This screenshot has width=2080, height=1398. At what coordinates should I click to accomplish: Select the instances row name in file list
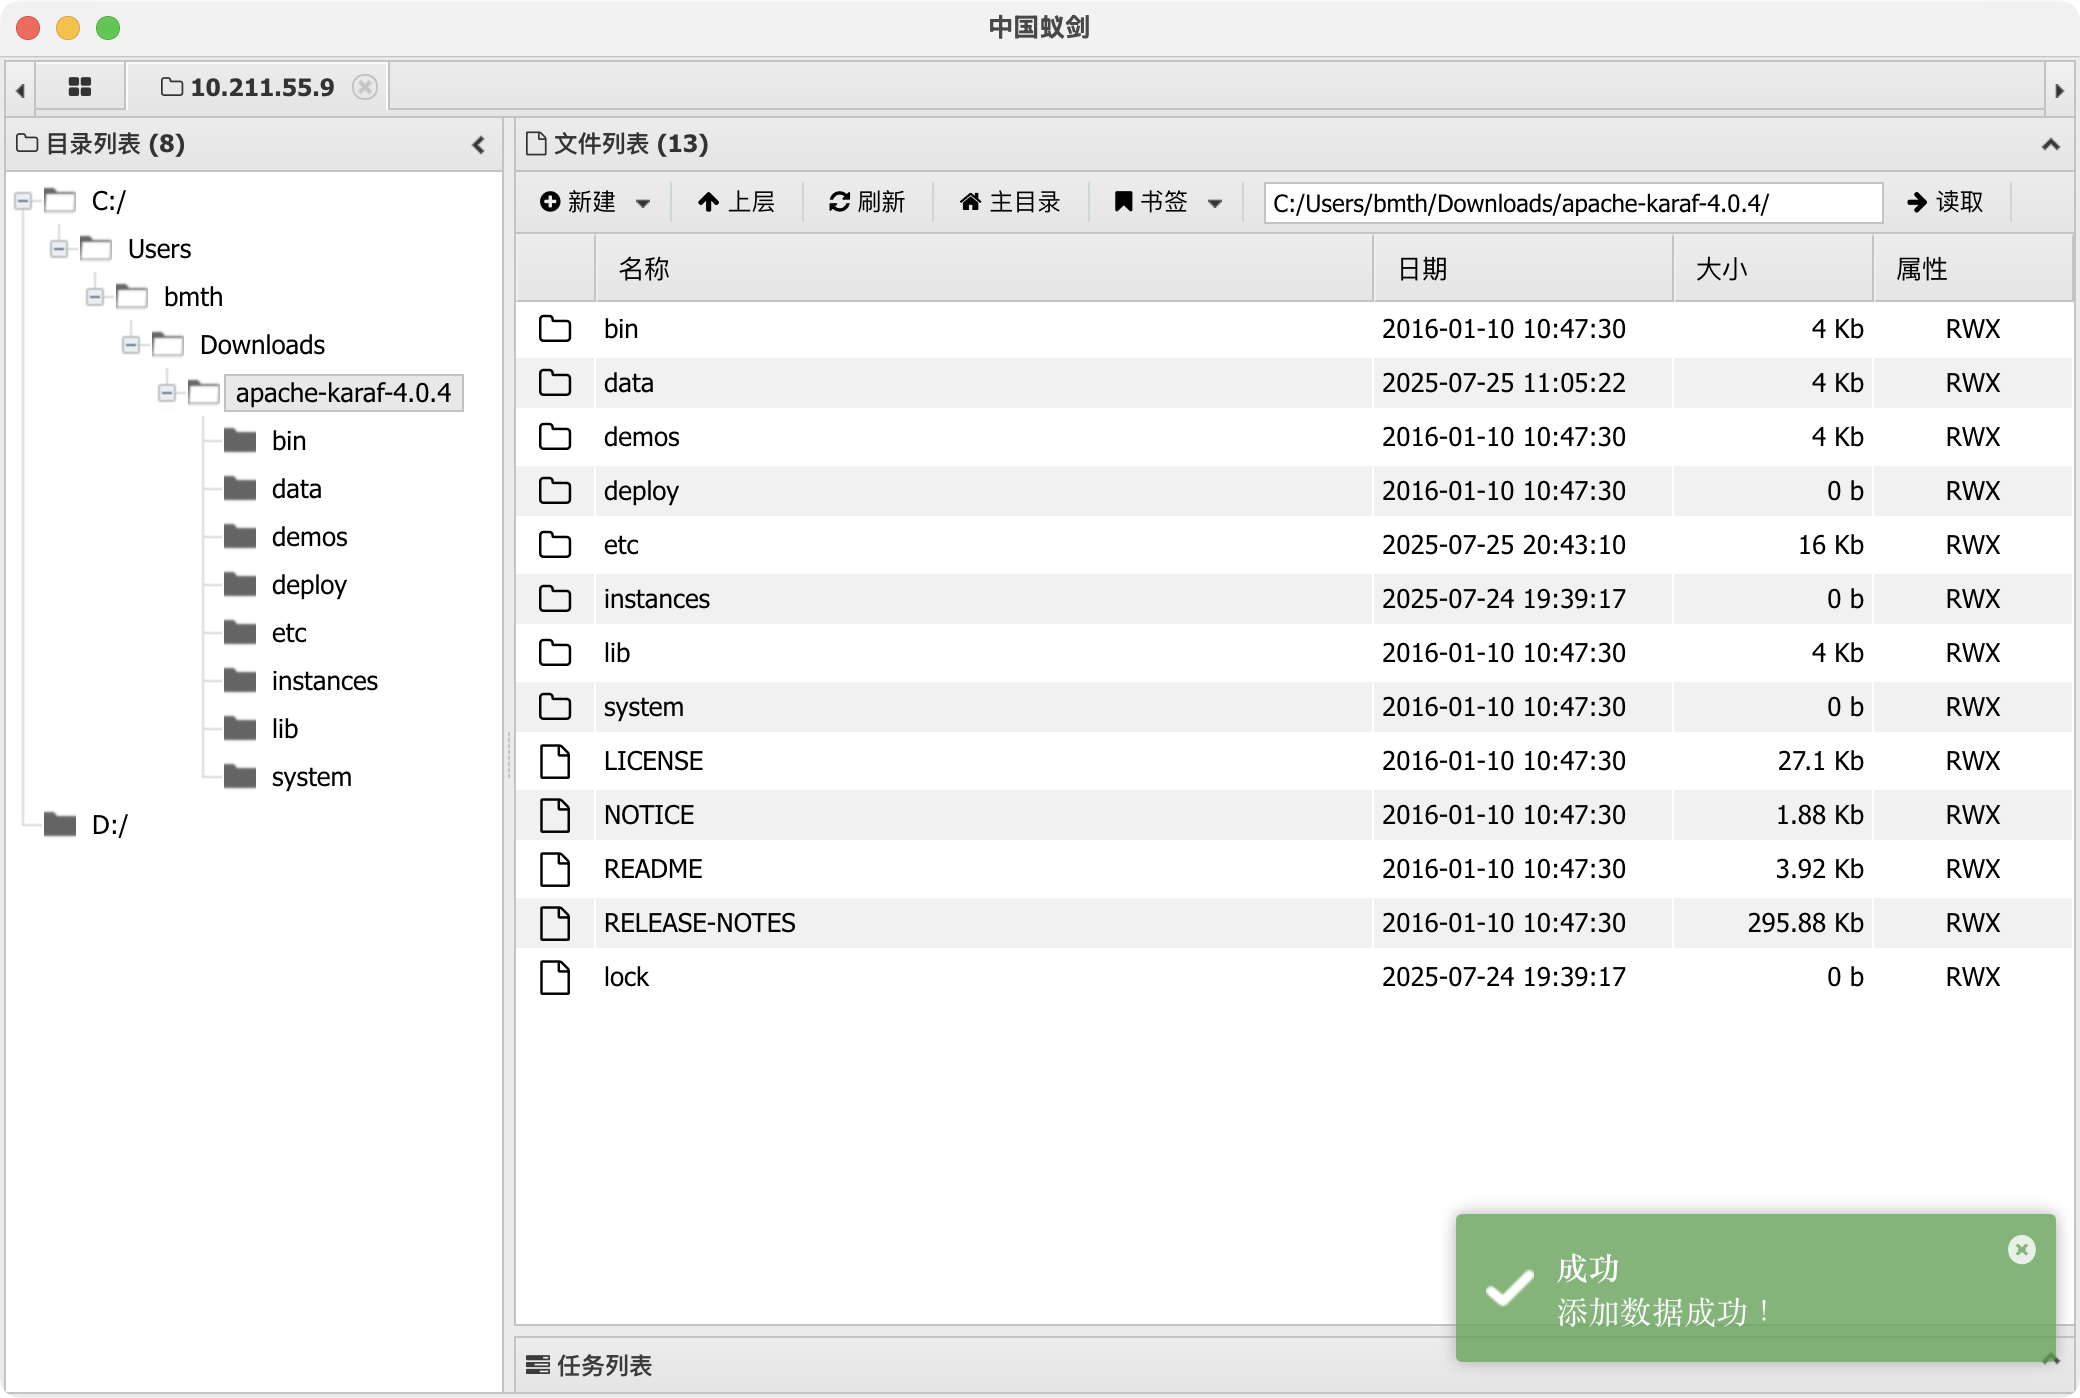(x=657, y=599)
